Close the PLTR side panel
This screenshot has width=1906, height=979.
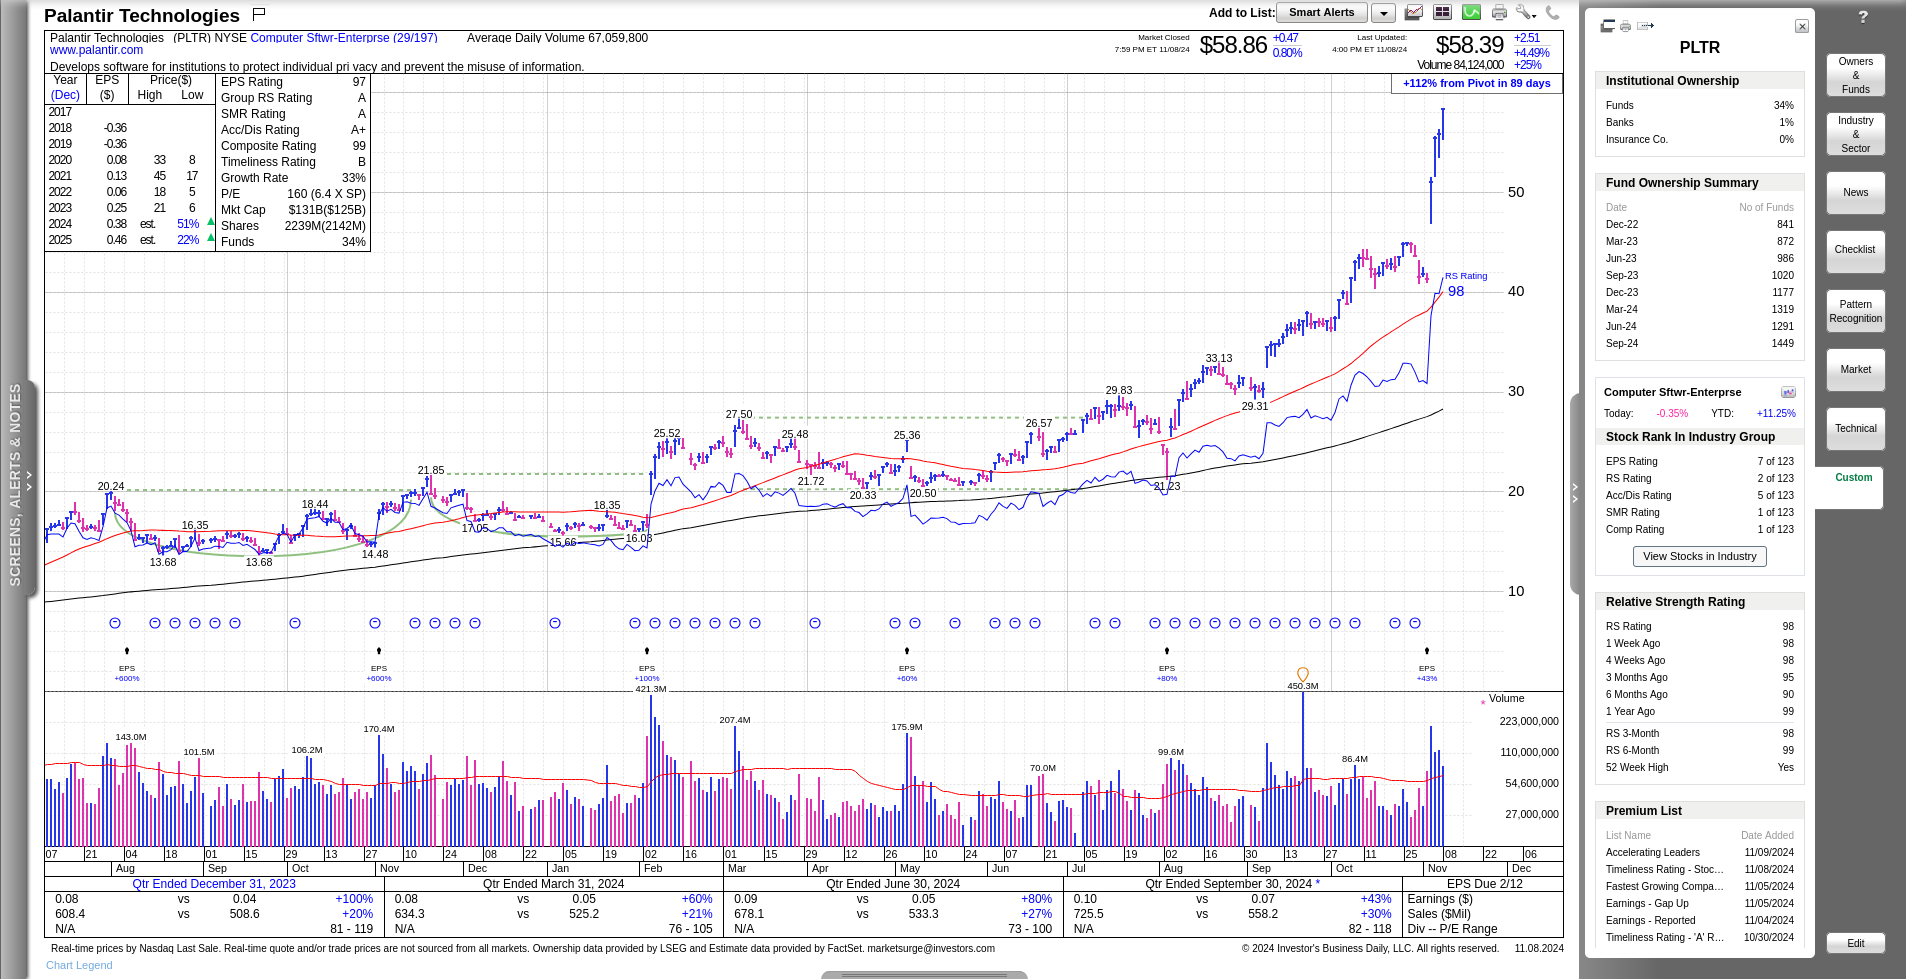(x=1802, y=26)
